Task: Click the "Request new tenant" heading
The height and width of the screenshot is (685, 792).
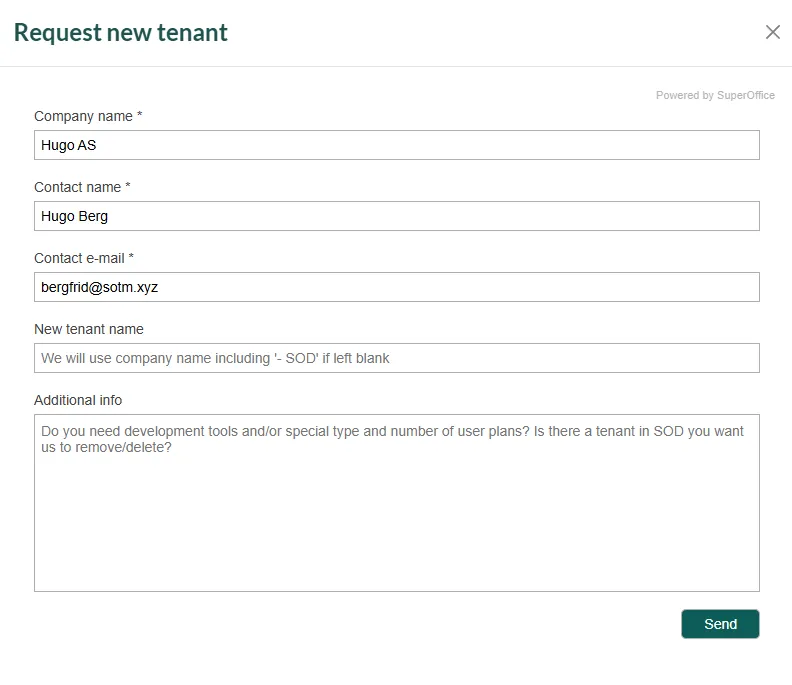Action: point(121,32)
